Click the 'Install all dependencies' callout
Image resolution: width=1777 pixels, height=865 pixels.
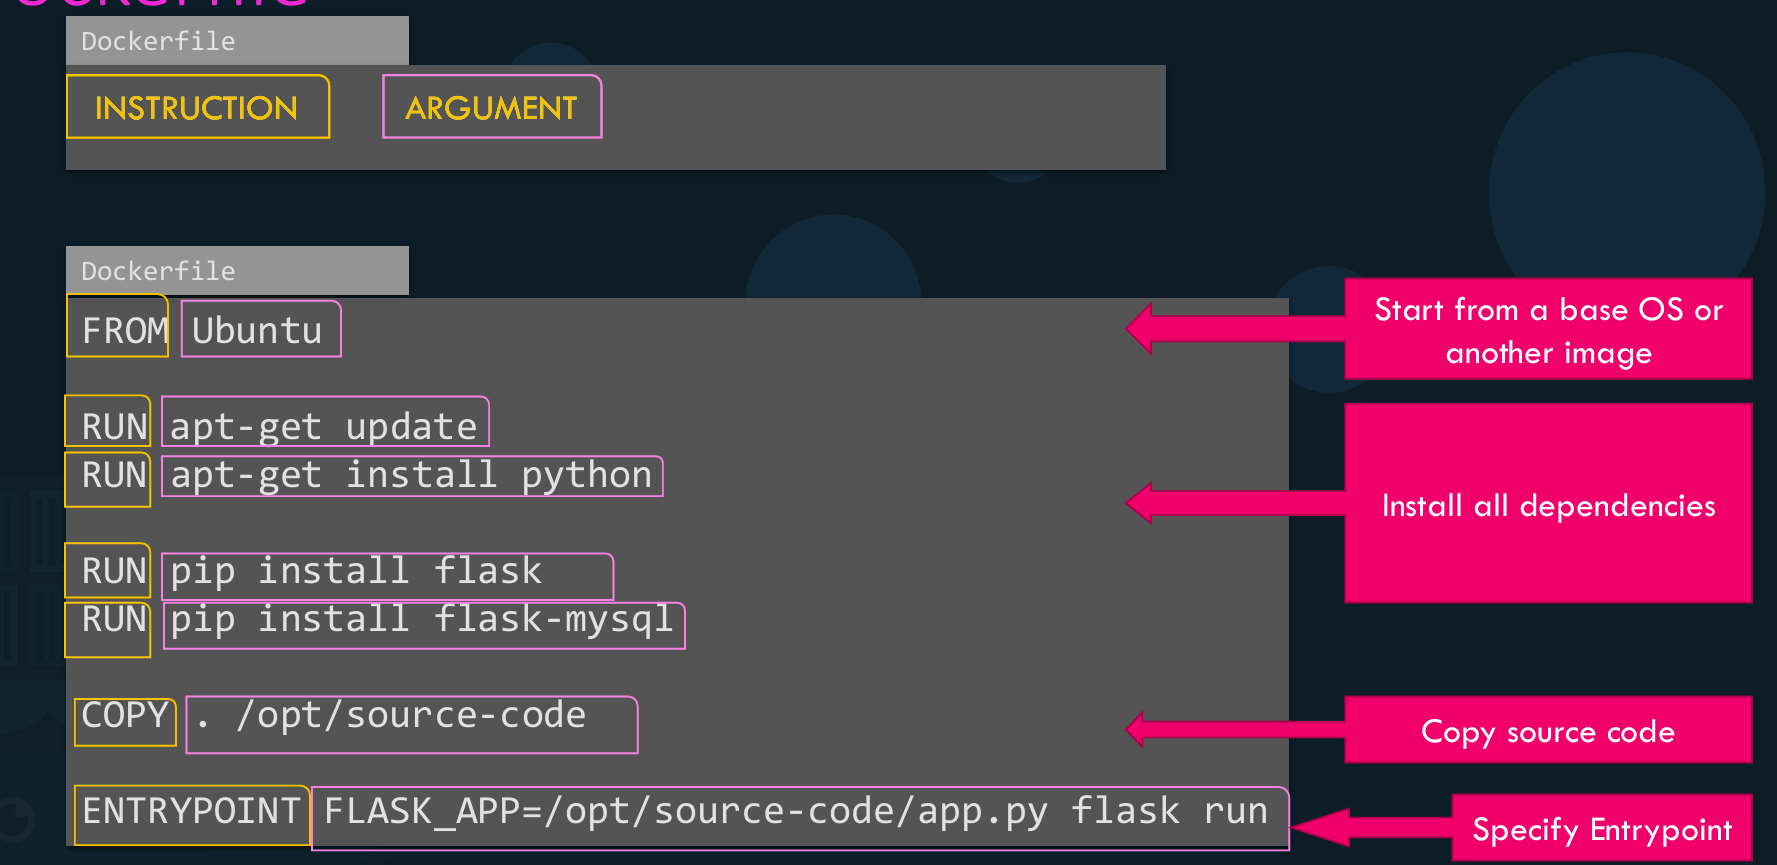click(1547, 503)
